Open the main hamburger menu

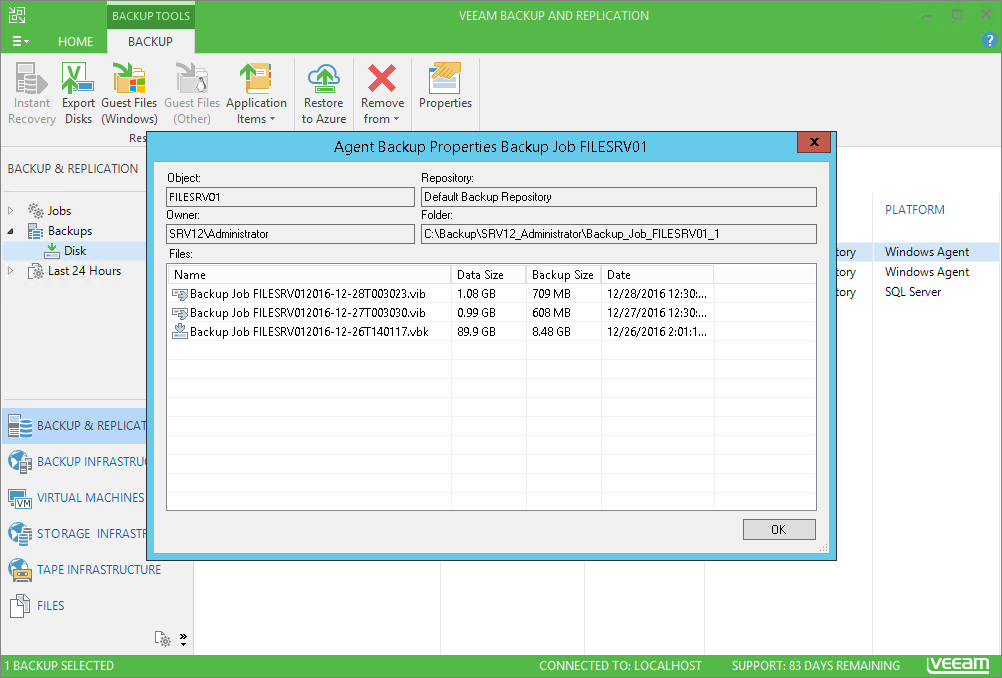click(20, 42)
